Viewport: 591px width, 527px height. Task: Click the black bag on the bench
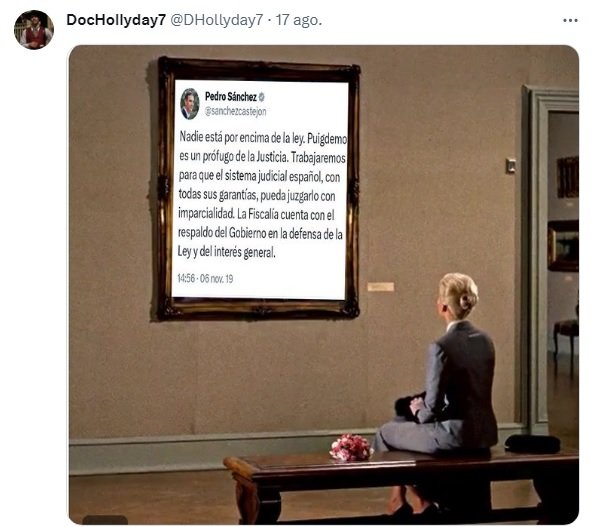[x=532, y=444]
